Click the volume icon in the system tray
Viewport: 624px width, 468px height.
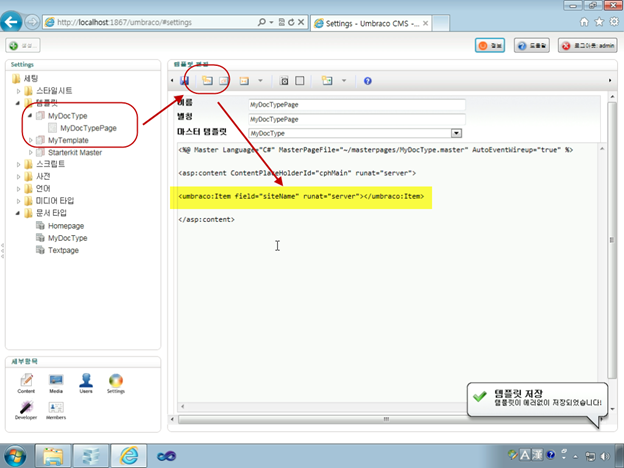pos(605,456)
